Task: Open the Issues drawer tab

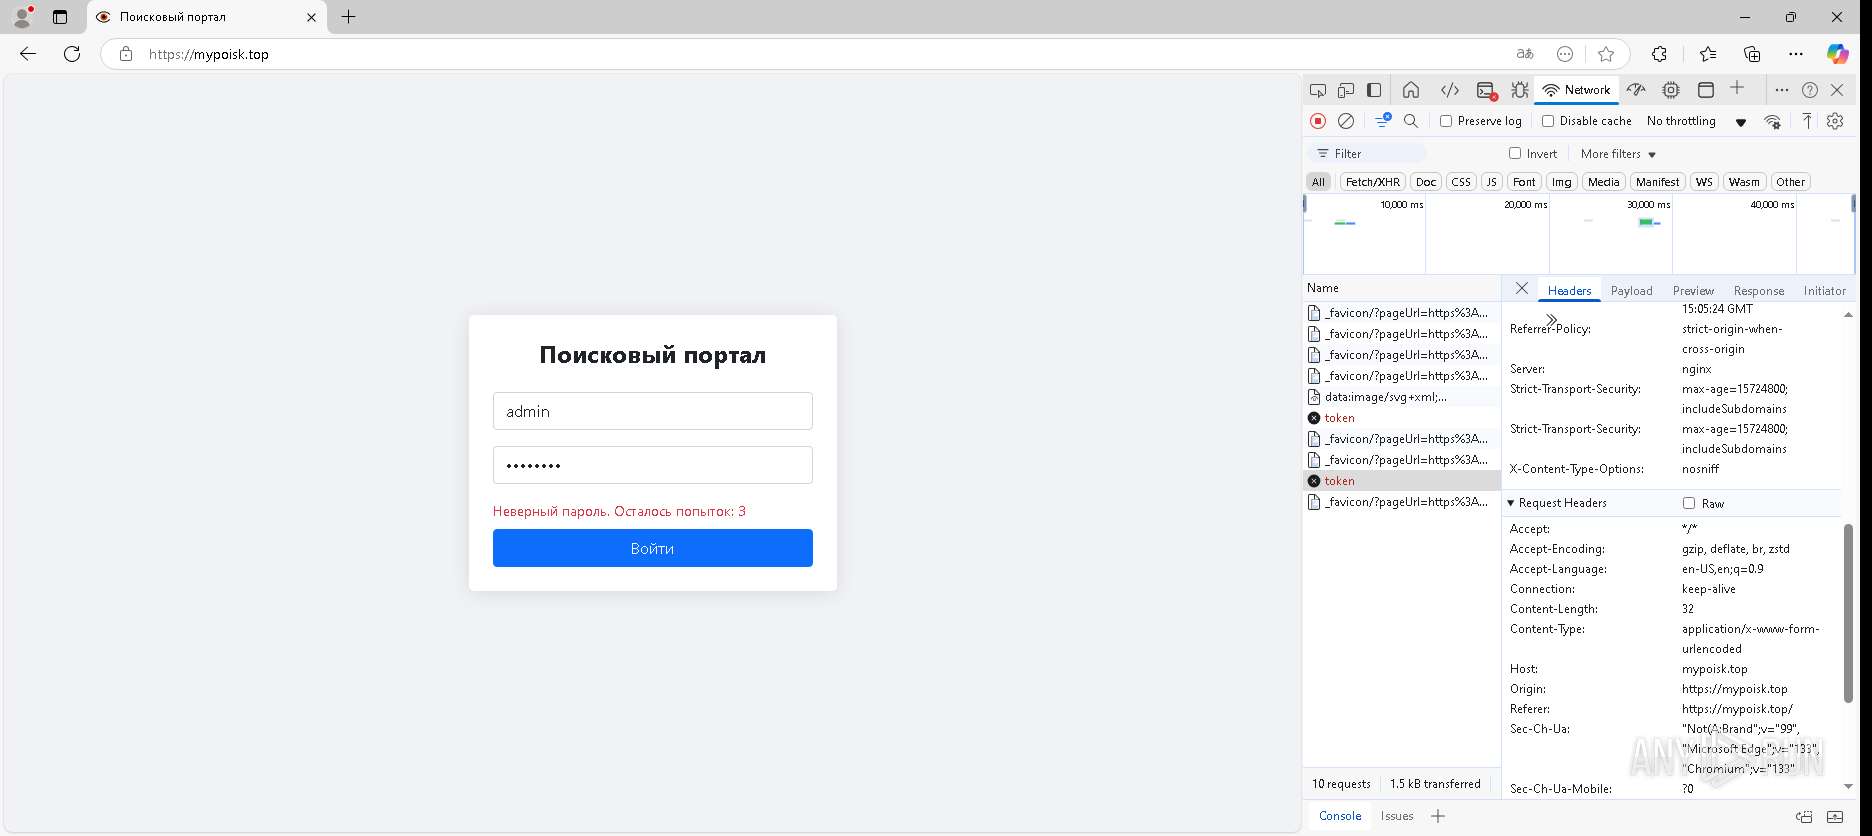Action: click(x=1397, y=816)
